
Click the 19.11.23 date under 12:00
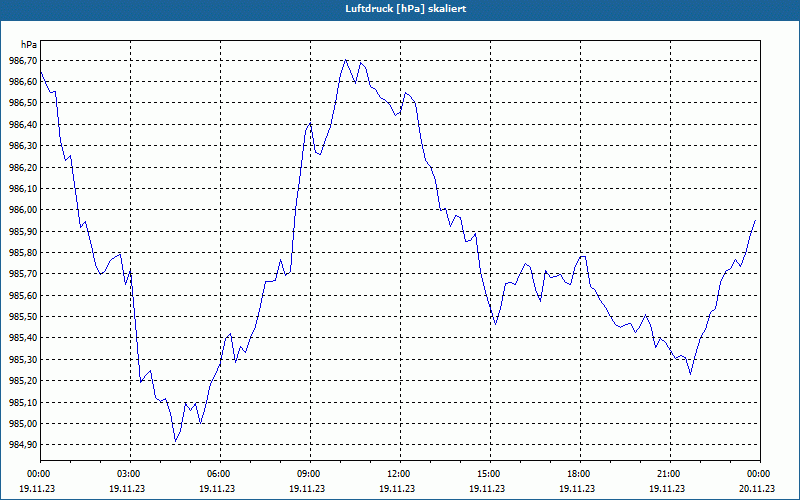[397, 488]
